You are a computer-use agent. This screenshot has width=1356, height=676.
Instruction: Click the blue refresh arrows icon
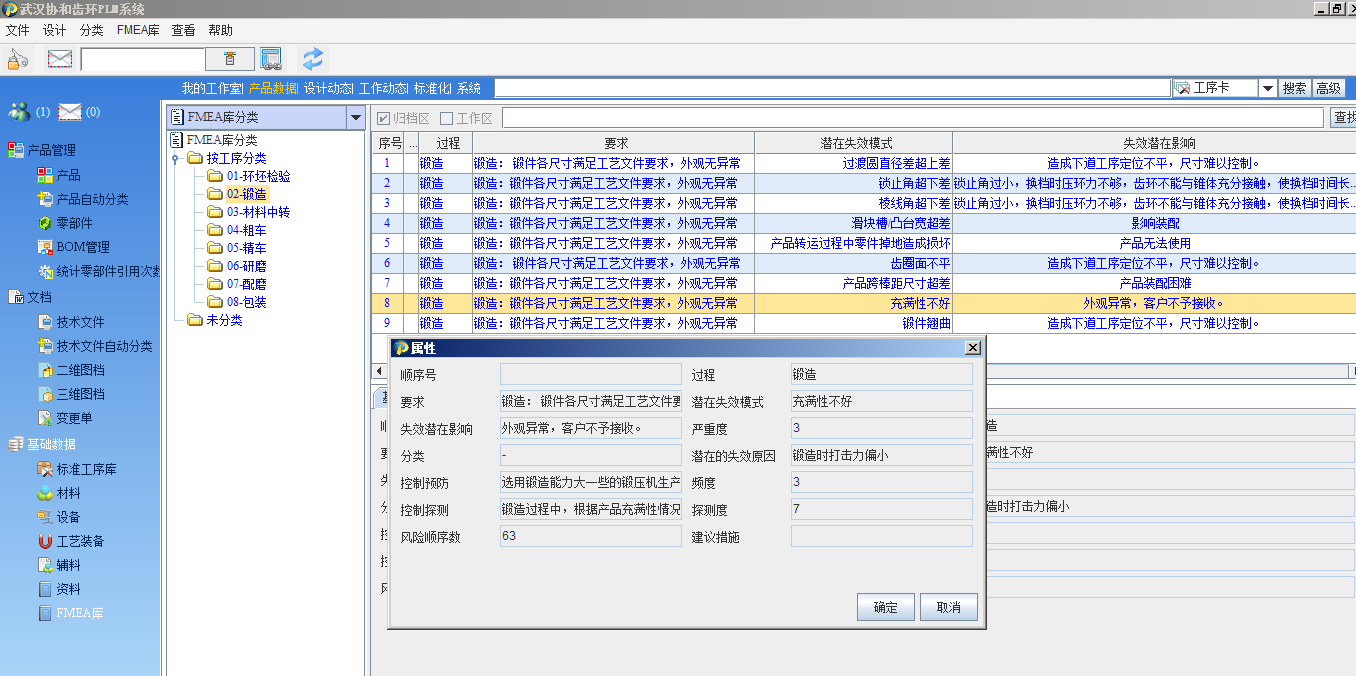coord(313,59)
